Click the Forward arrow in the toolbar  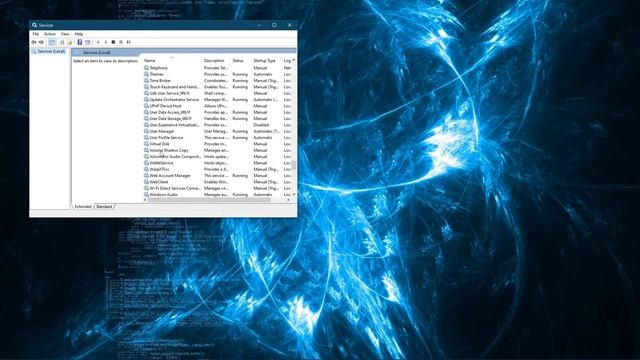coord(41,42)
